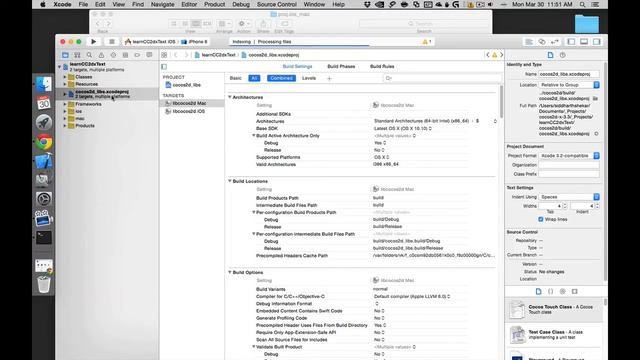
Task: Jump to the next issue arrow
Action: (x=502, y=55)
